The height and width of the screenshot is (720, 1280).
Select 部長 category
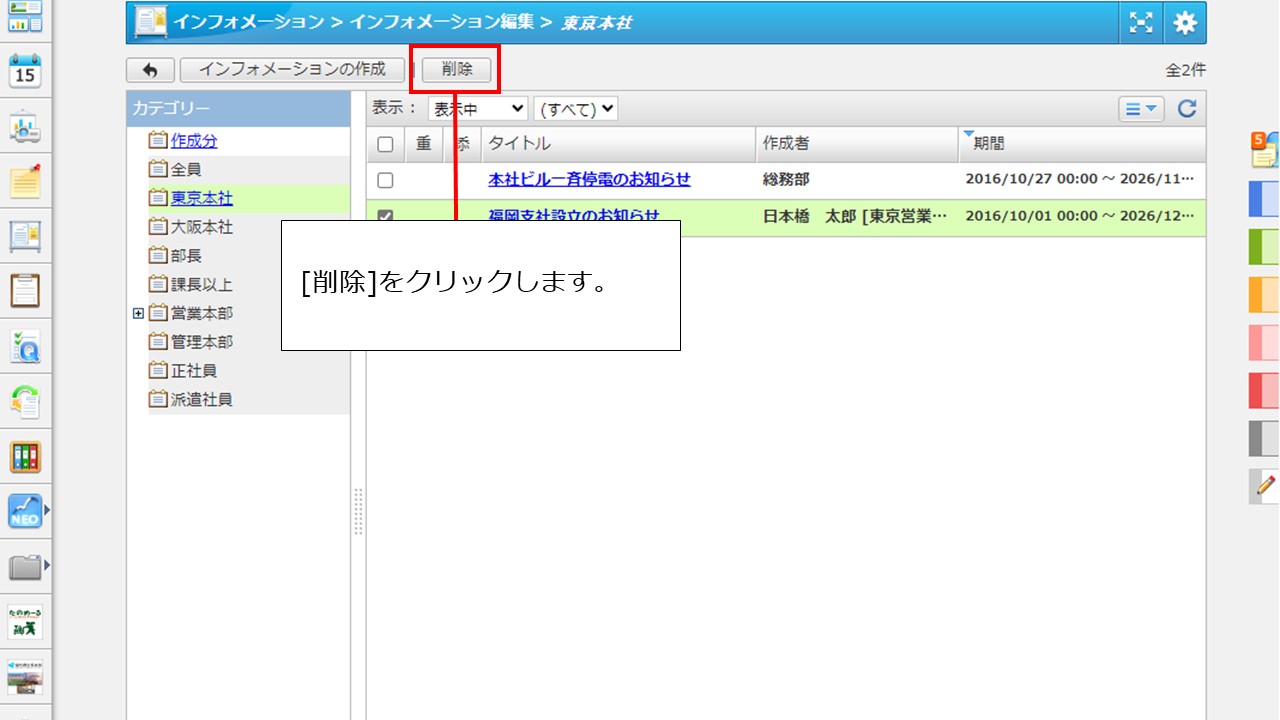[186, 256]
